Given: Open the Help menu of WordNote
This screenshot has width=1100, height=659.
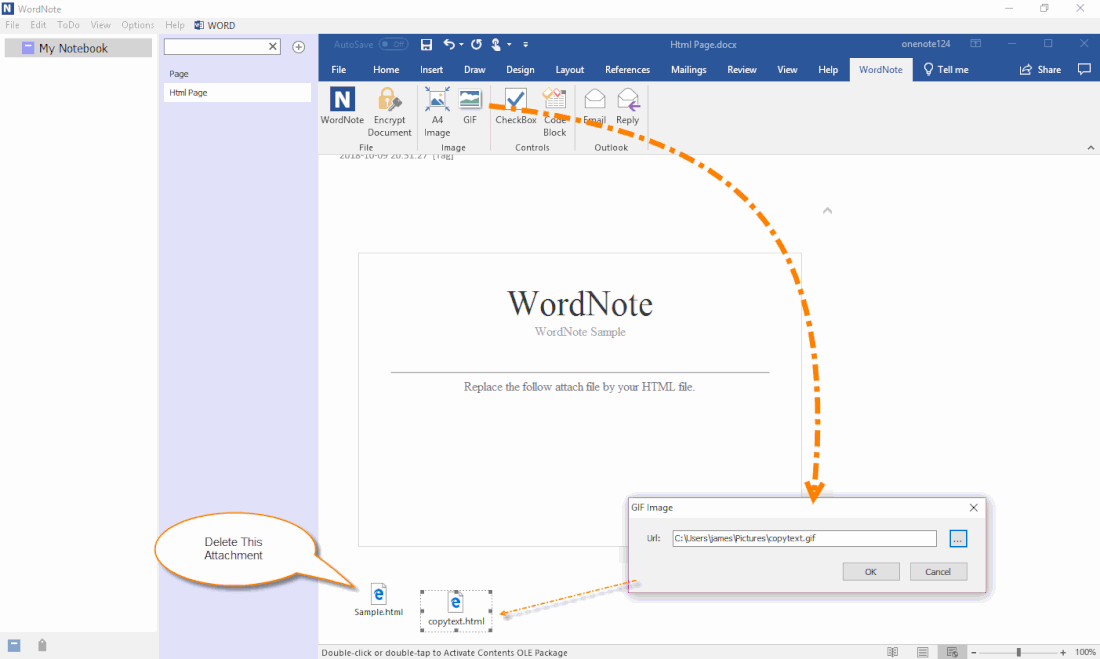Looking at the screenshot, I should (x=175, y=25).
